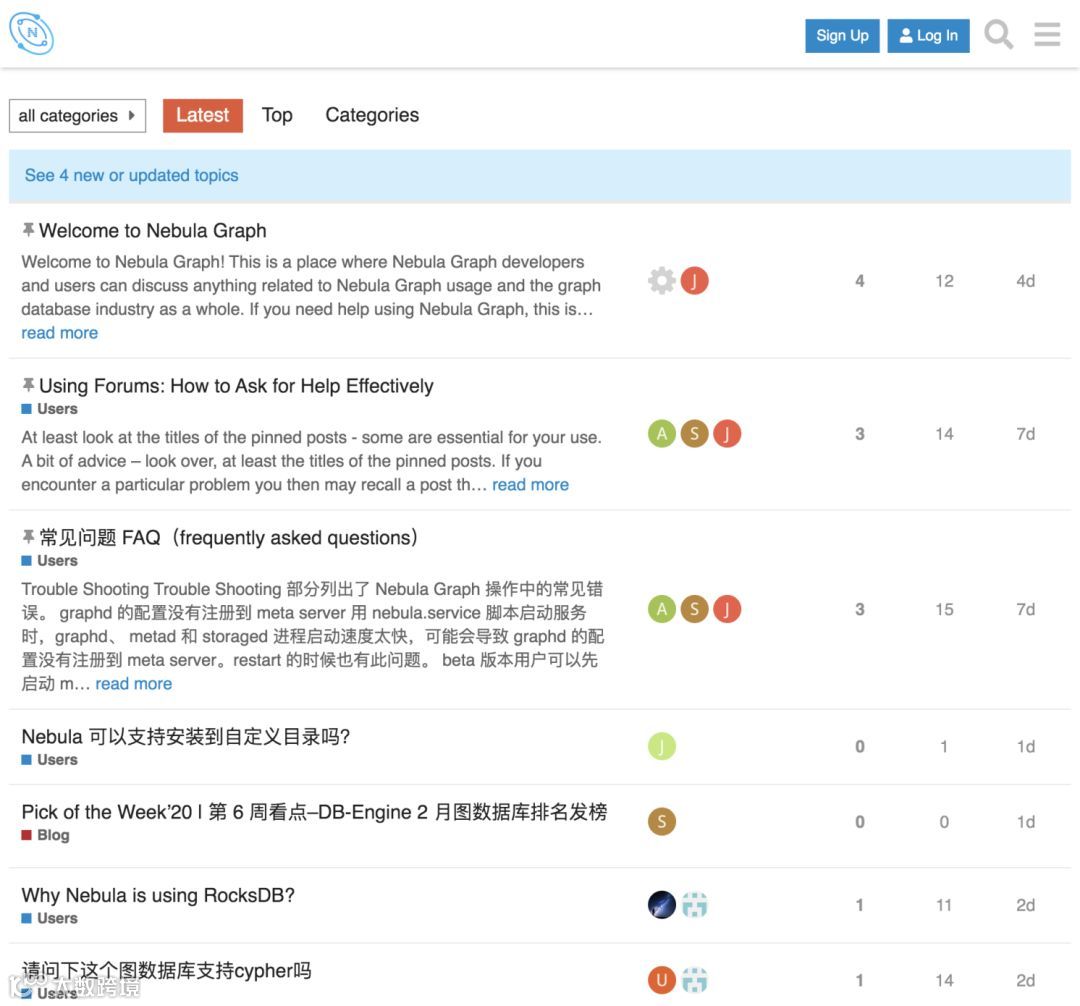Click gear avatar in Welcome to Nebula Graph row

click(661, 280)
